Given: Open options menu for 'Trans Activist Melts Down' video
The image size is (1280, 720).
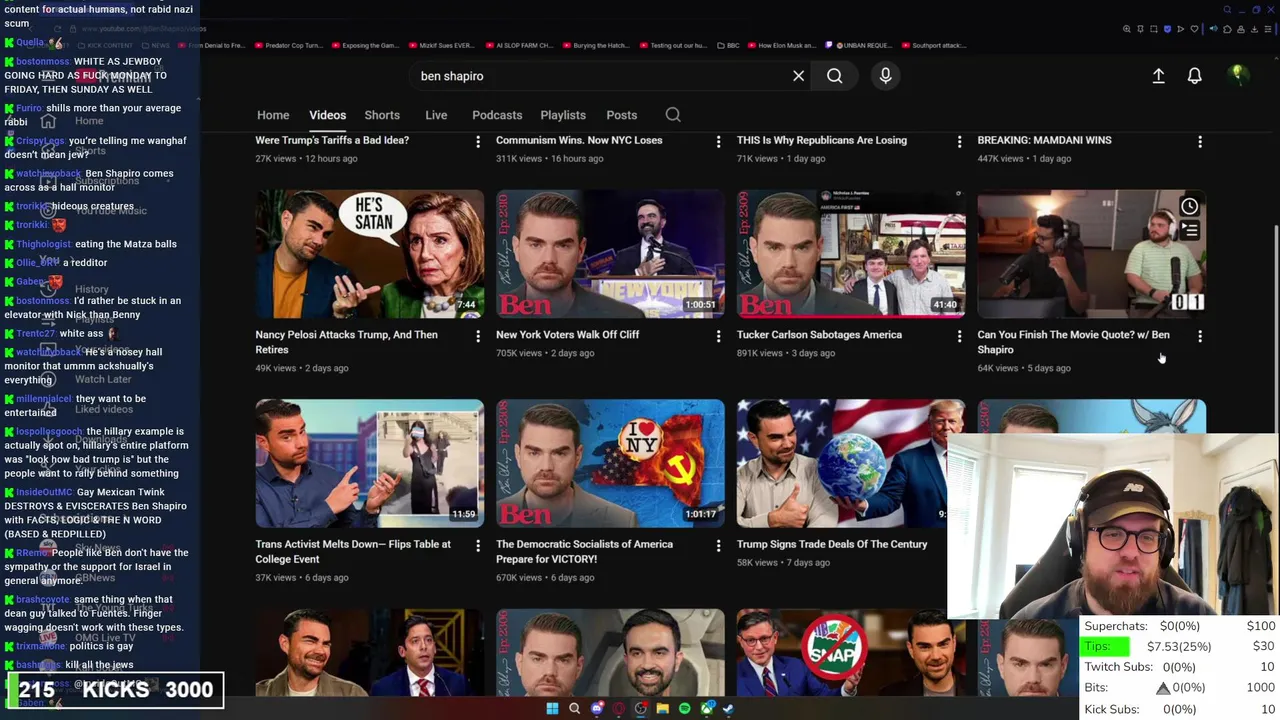Looking at the screenshot, I should pyautogui.click(x=477, y=546).
